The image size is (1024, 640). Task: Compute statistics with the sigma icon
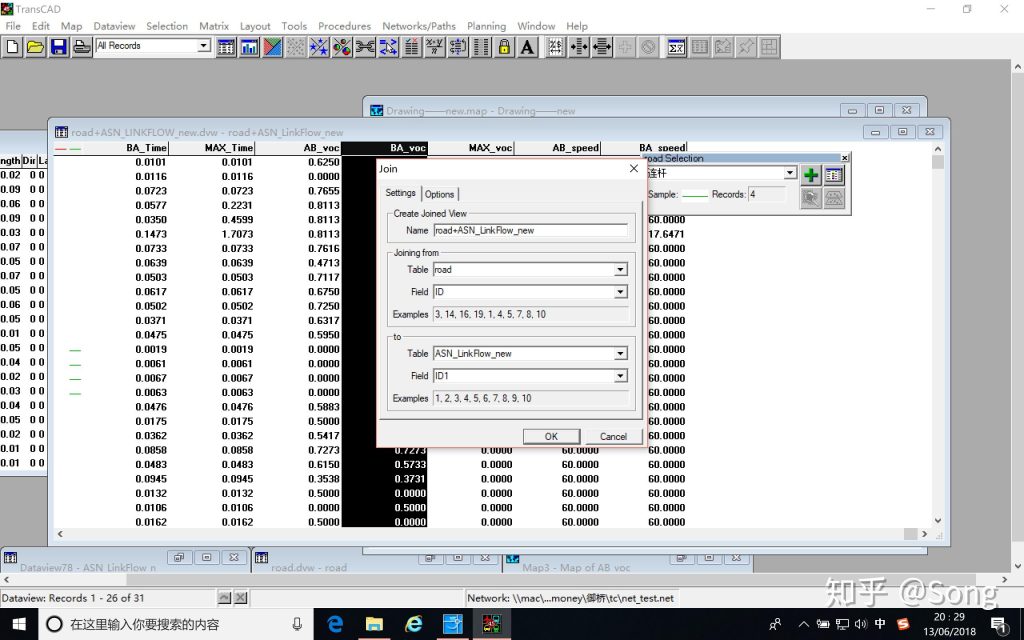pyautogui.click(x=677, y=47)
